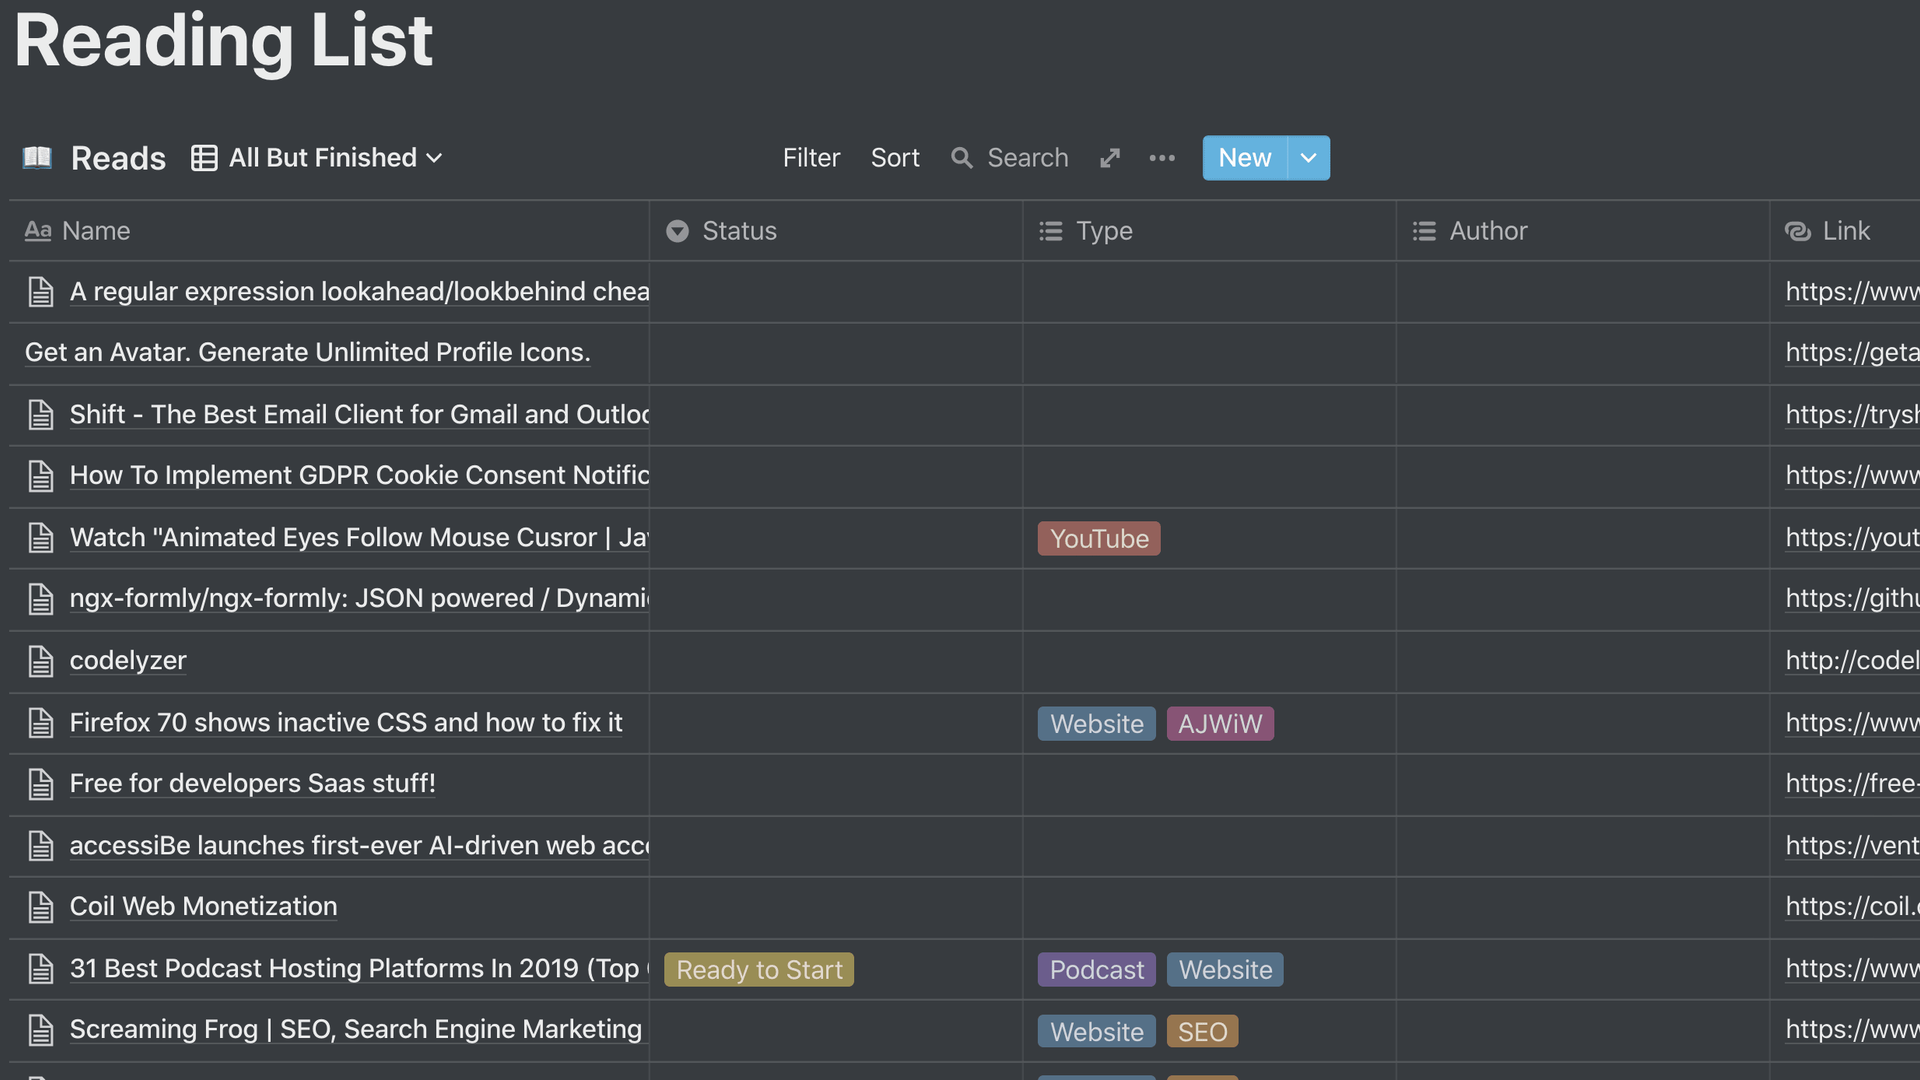This screenshot has width=1920, height=1080.
Task: Open the dropdown arrow next to New
Action: 1308,158
